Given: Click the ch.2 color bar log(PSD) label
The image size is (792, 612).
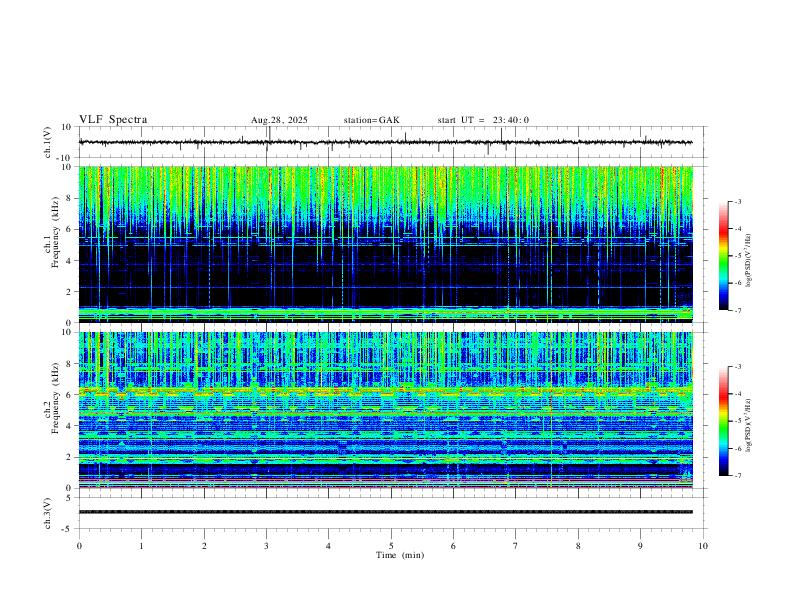Looking at the screenshot, I should pyautogui.click(x=749, y=425).
